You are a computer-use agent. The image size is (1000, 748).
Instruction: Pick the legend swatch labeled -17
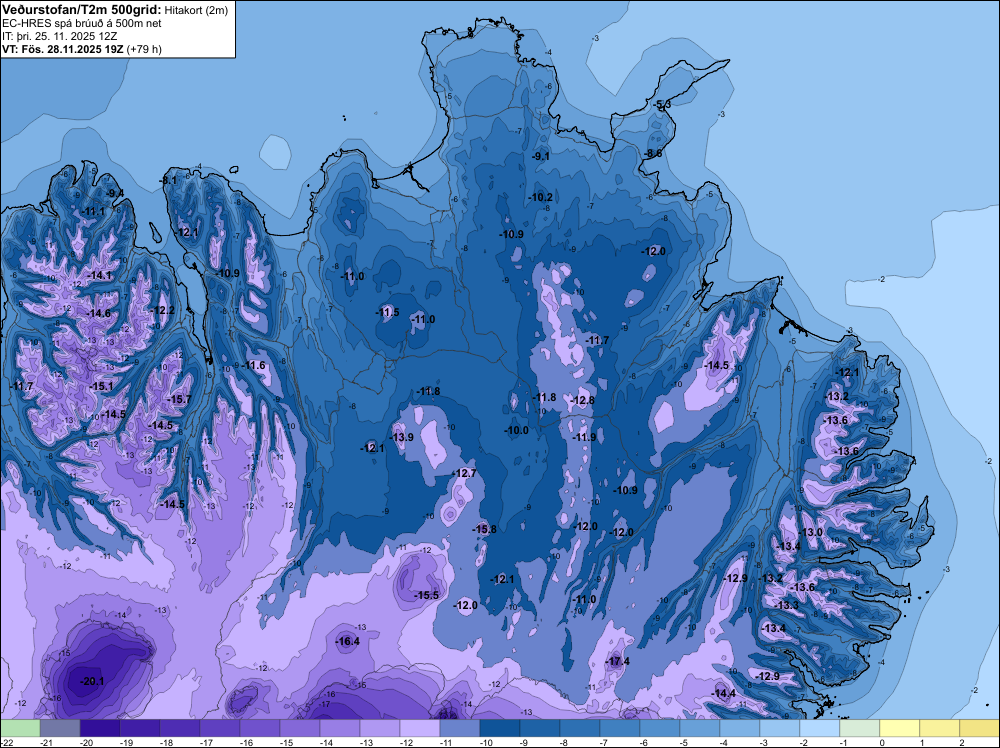pyautogui.click(x=220, y=728)
